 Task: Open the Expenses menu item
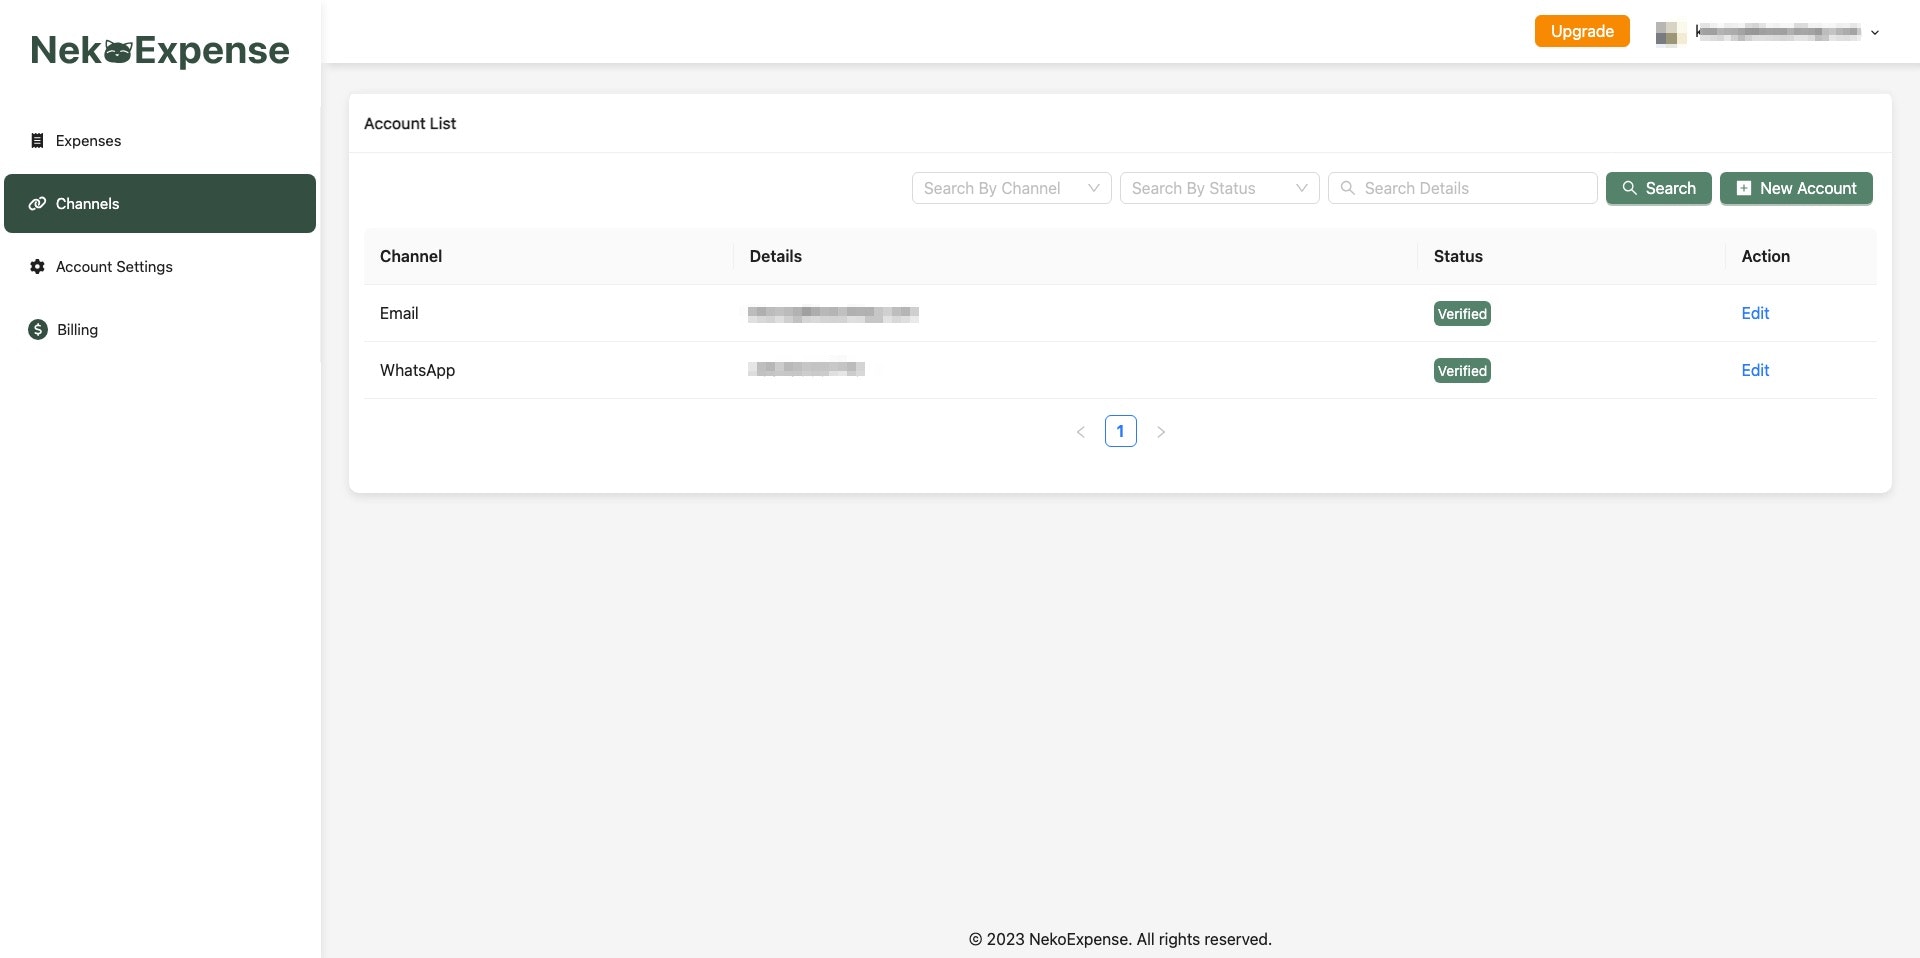pos(160,141)
